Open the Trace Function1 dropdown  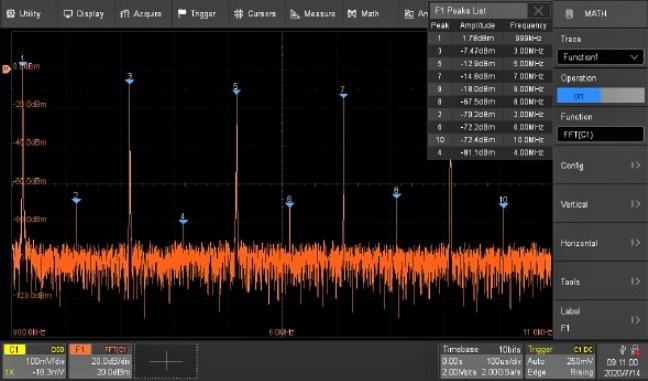click(x=600, y=57)
